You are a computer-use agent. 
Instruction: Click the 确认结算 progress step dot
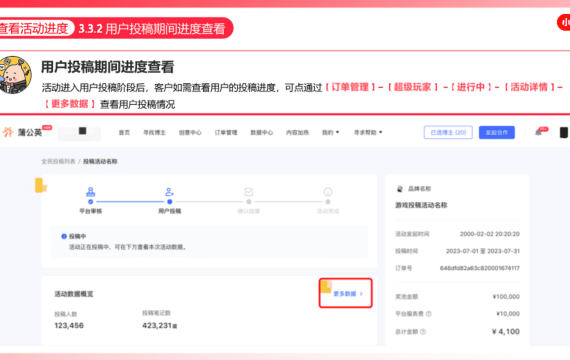coord(249,201)
